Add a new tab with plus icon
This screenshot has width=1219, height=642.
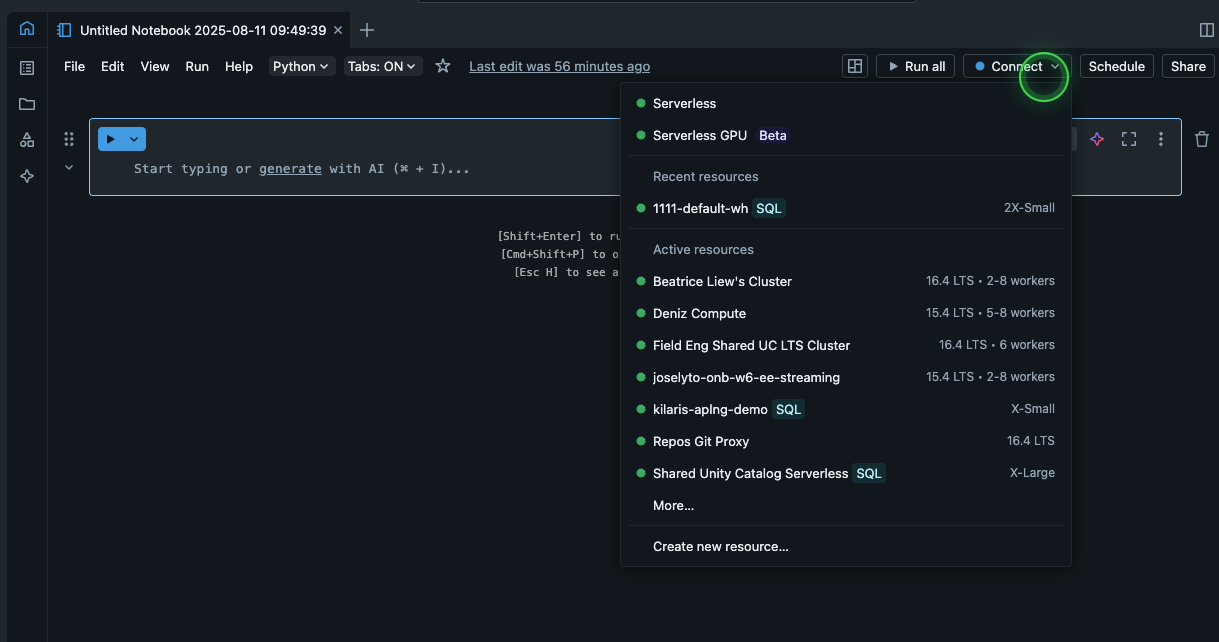point(367,30)
